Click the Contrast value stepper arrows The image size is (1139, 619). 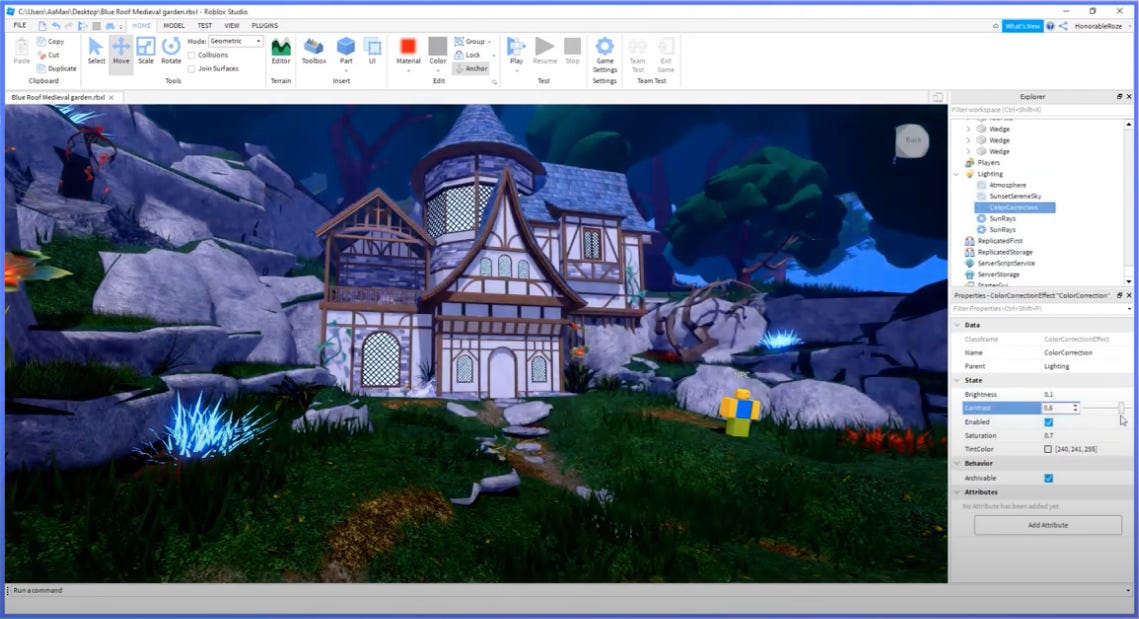point(1075,408)
